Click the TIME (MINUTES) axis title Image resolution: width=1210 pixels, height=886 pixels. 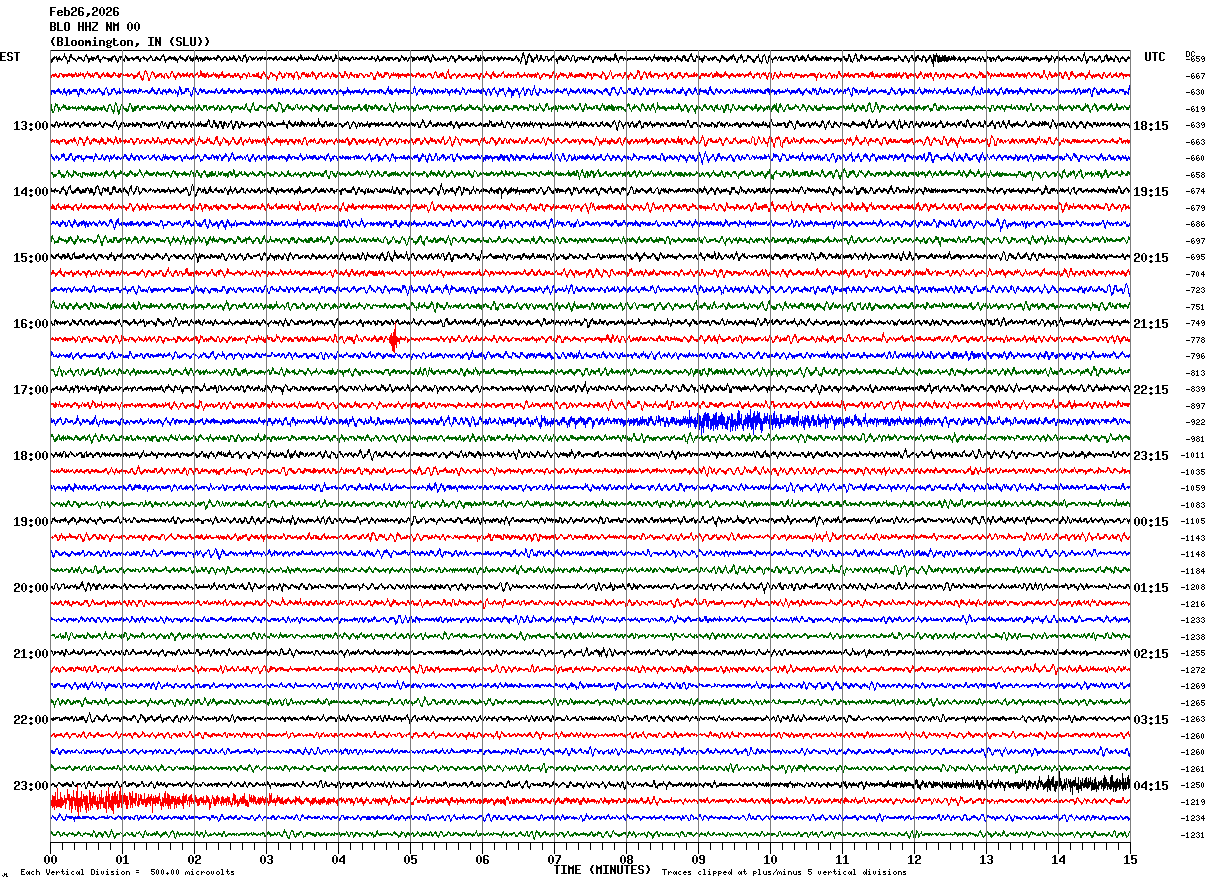[x=602, y=870]
